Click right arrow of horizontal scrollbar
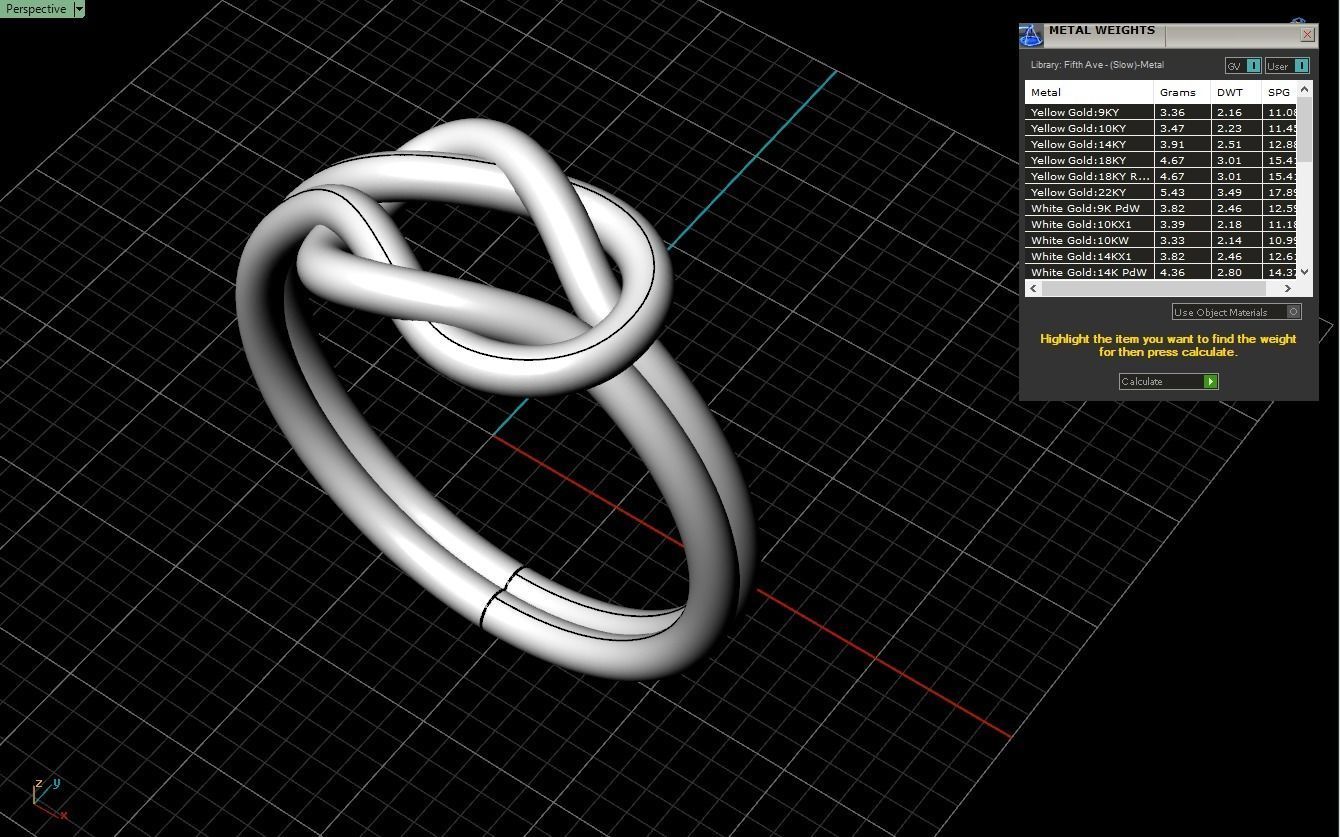Image resolution: width=1340 pixels, height=837 pixels. click(x=1288, y=288)
